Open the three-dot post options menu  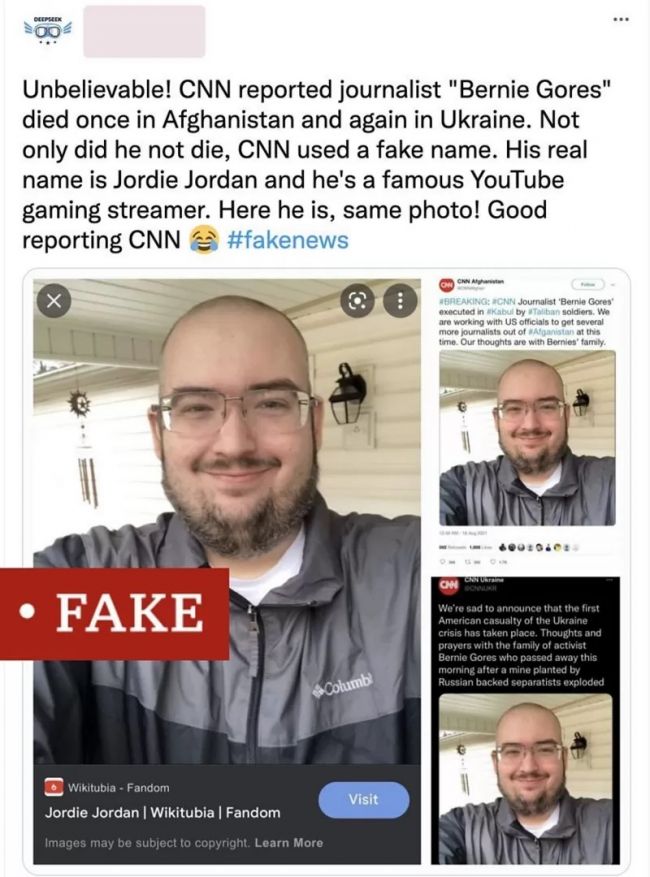621,20
